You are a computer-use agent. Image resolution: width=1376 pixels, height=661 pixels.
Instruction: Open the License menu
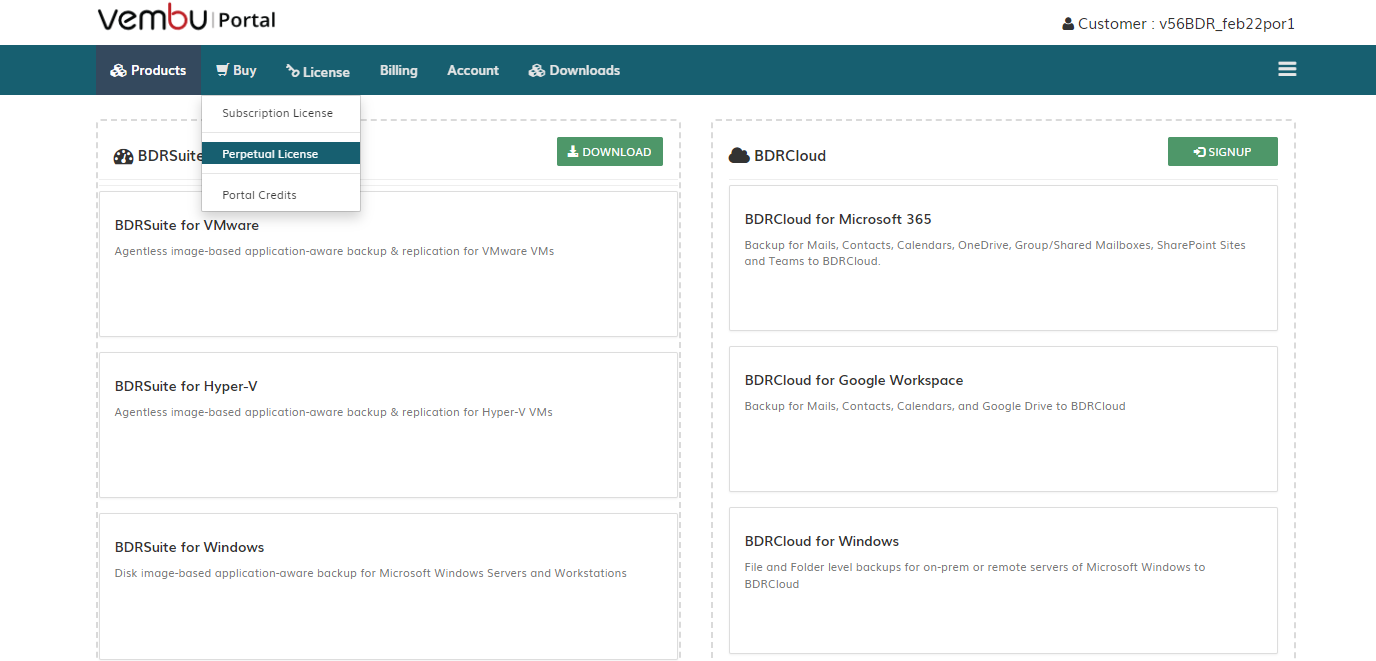[318, 71]
